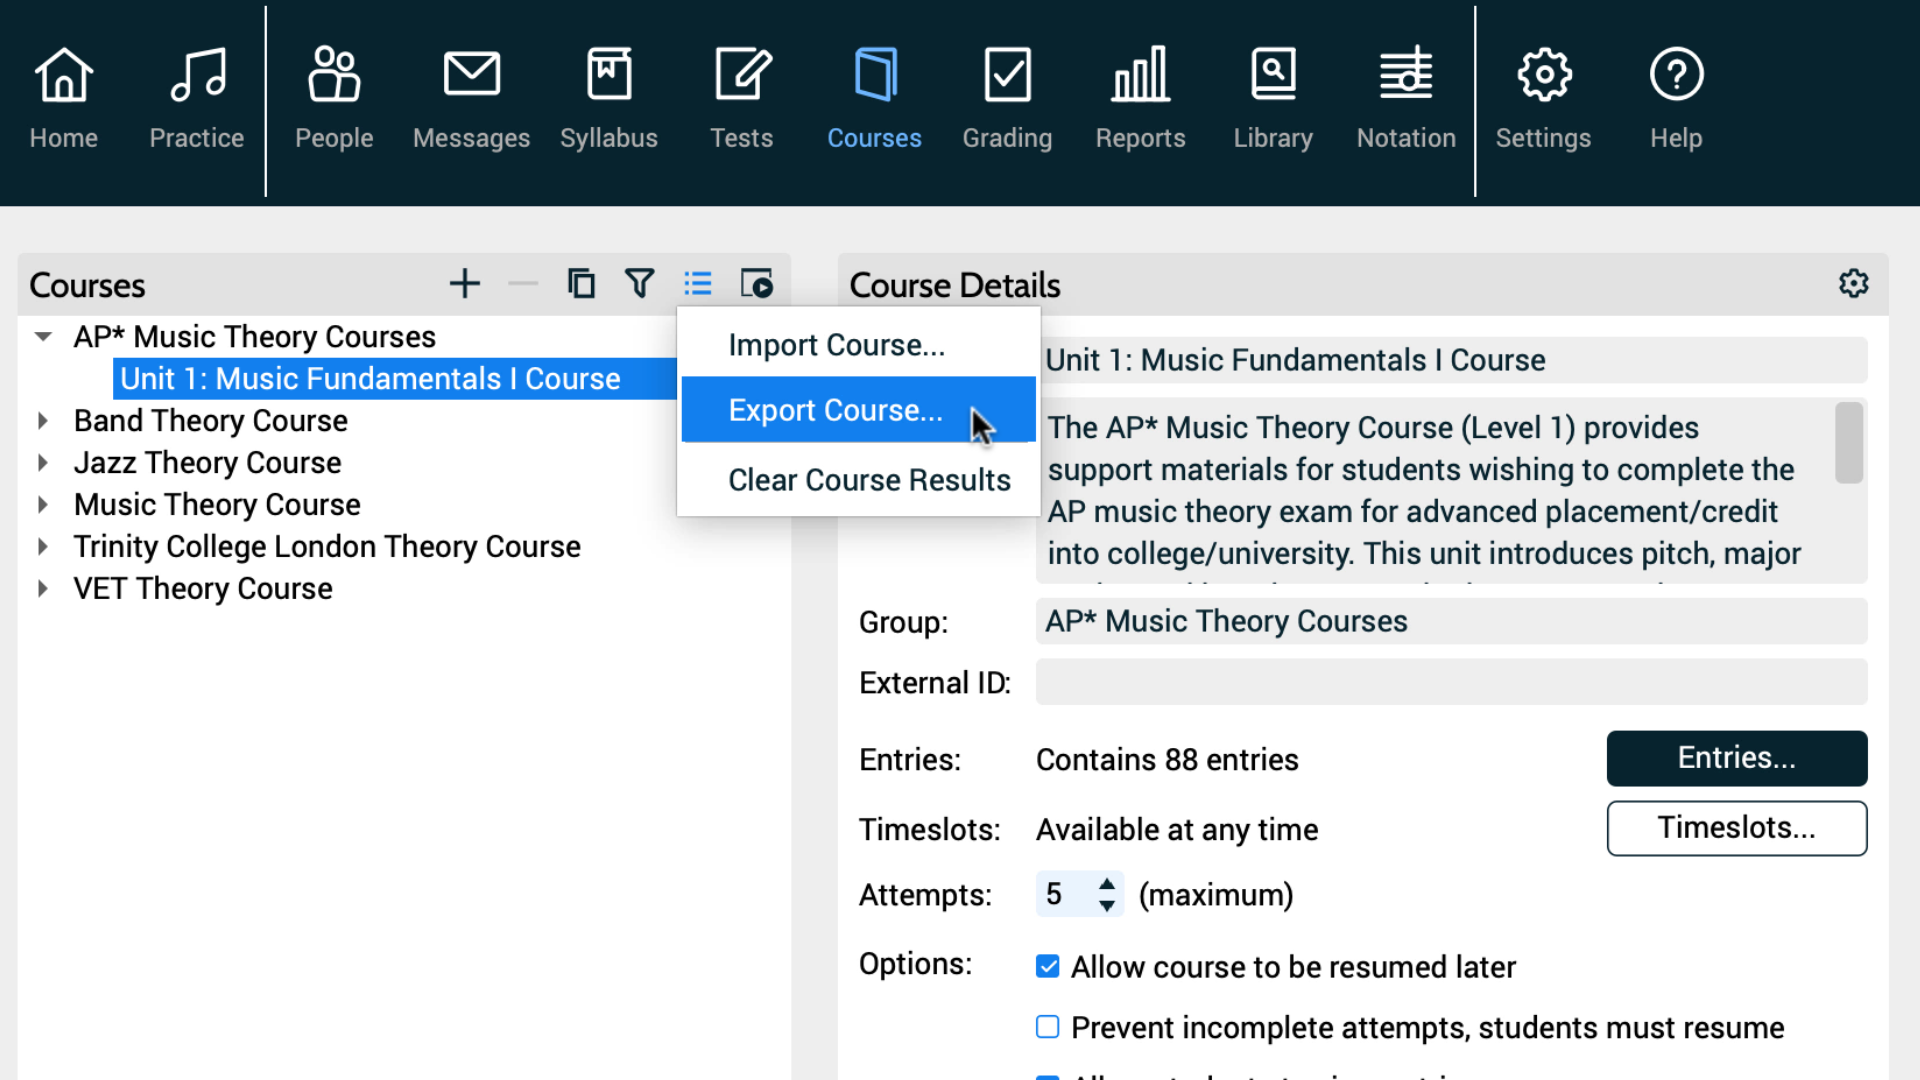1920x1080 pixels.
Task: Expand the Jazz Theory Course group
Action: [43, 463]
